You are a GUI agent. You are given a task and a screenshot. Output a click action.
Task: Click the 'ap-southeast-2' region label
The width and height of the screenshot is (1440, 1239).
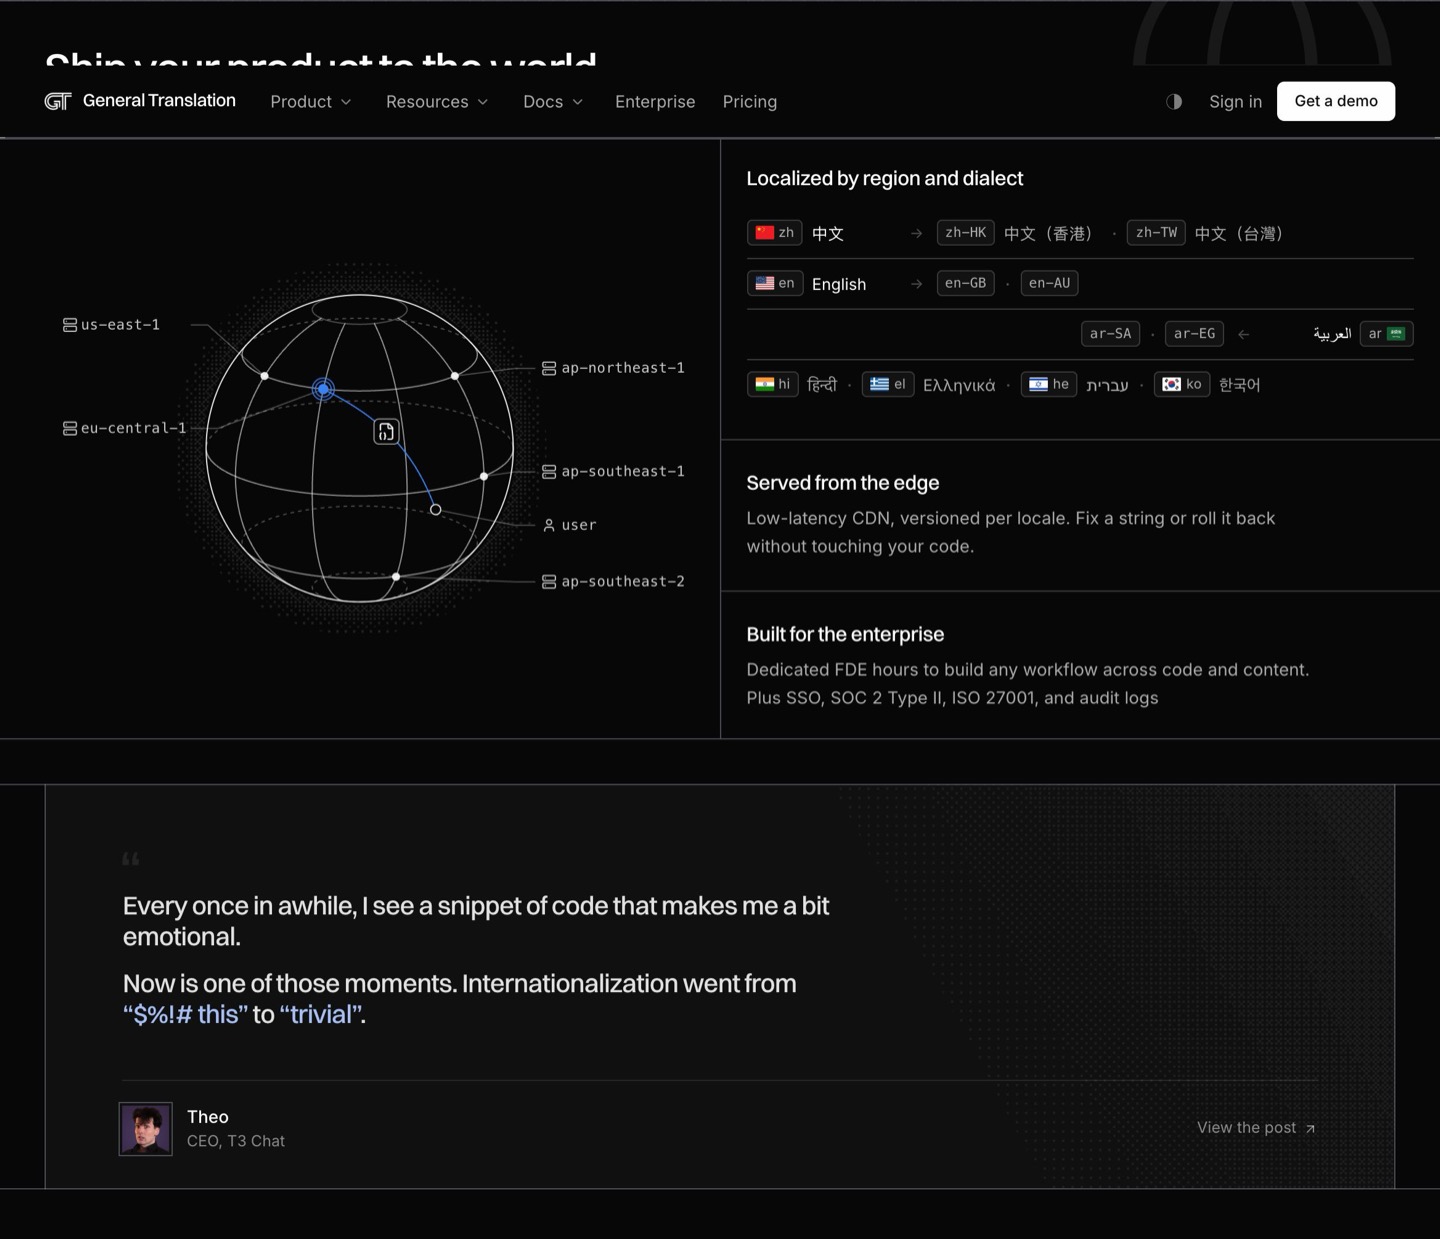623,582
